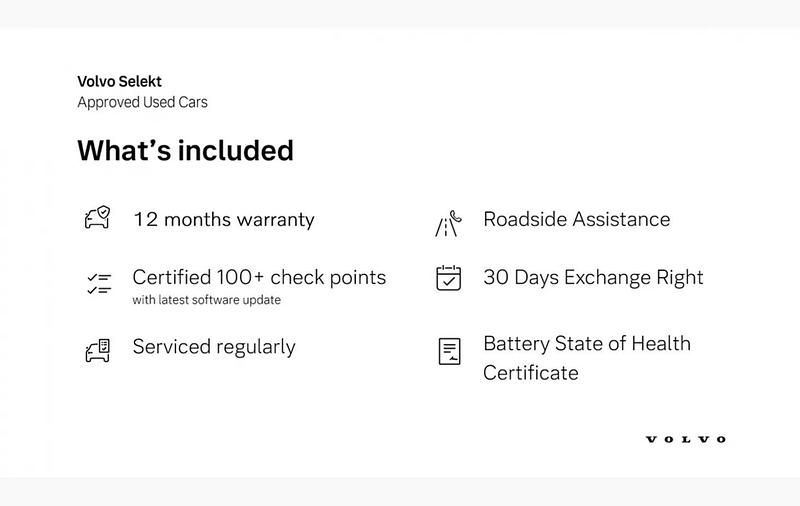The image size is (800, 506).
Task: Click the serviced car document icon
Action: (x=97, y=349)
